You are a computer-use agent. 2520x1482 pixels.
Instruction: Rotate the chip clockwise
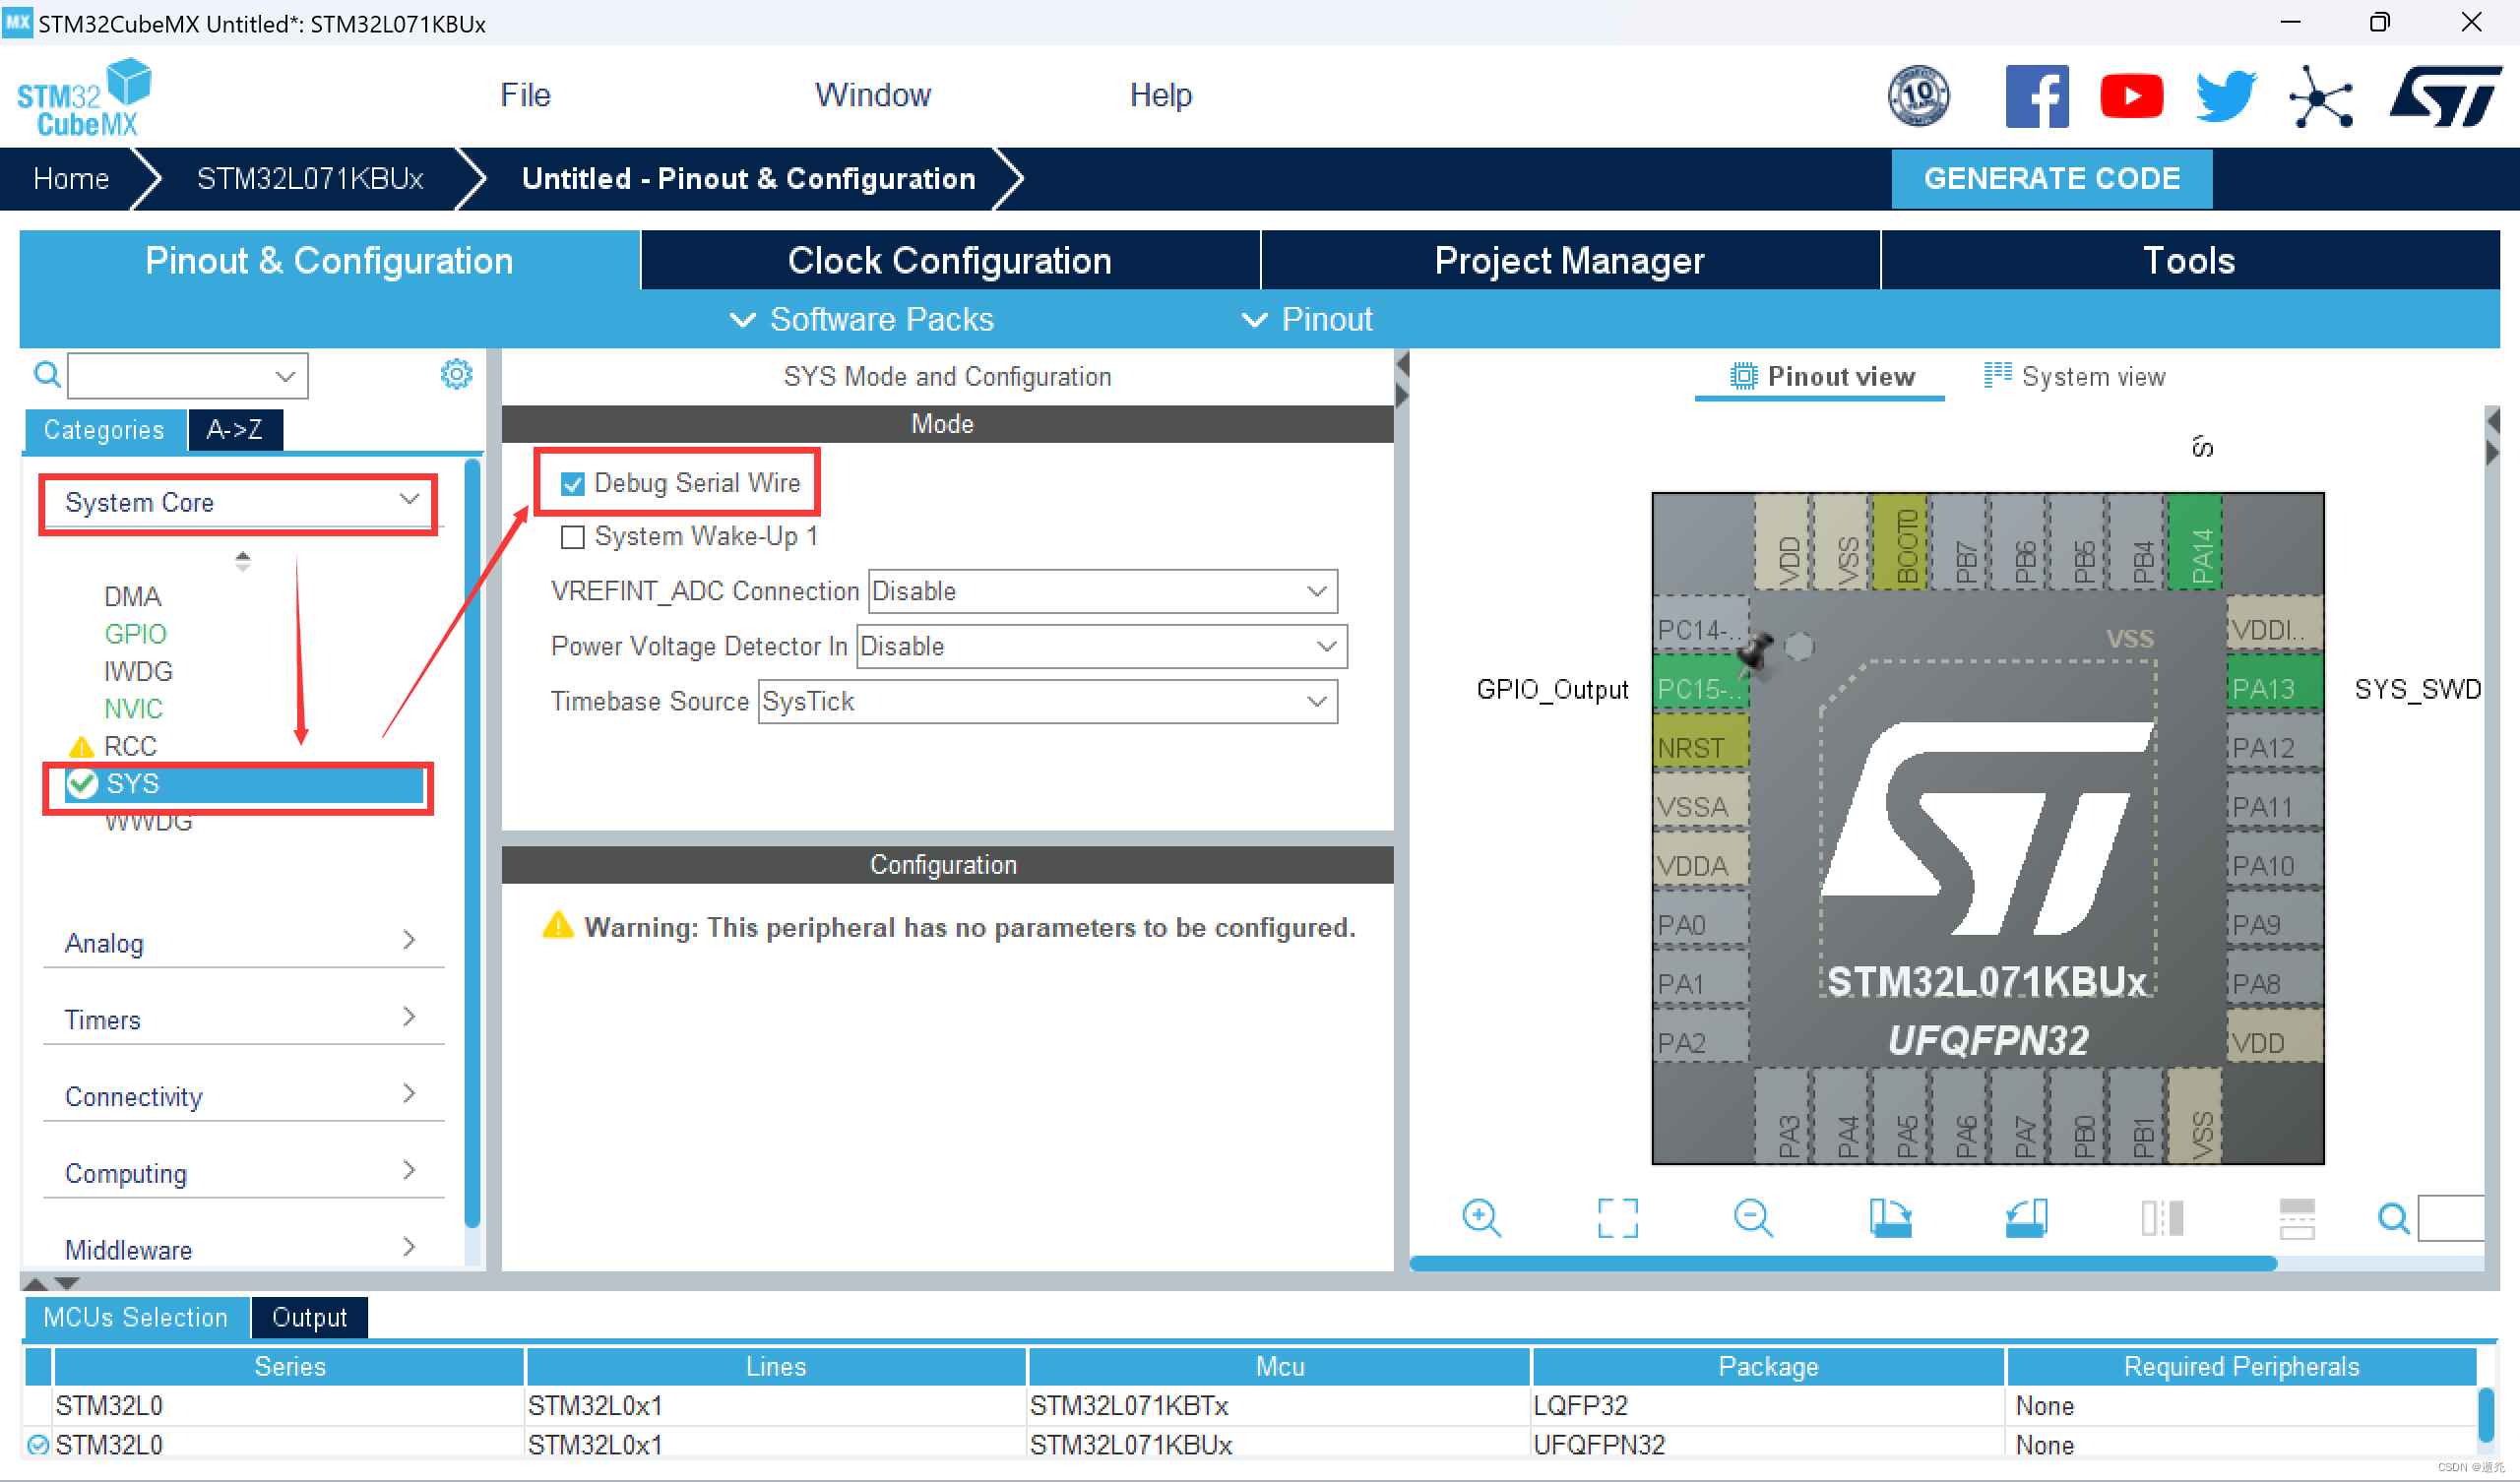(1890, 1218)
